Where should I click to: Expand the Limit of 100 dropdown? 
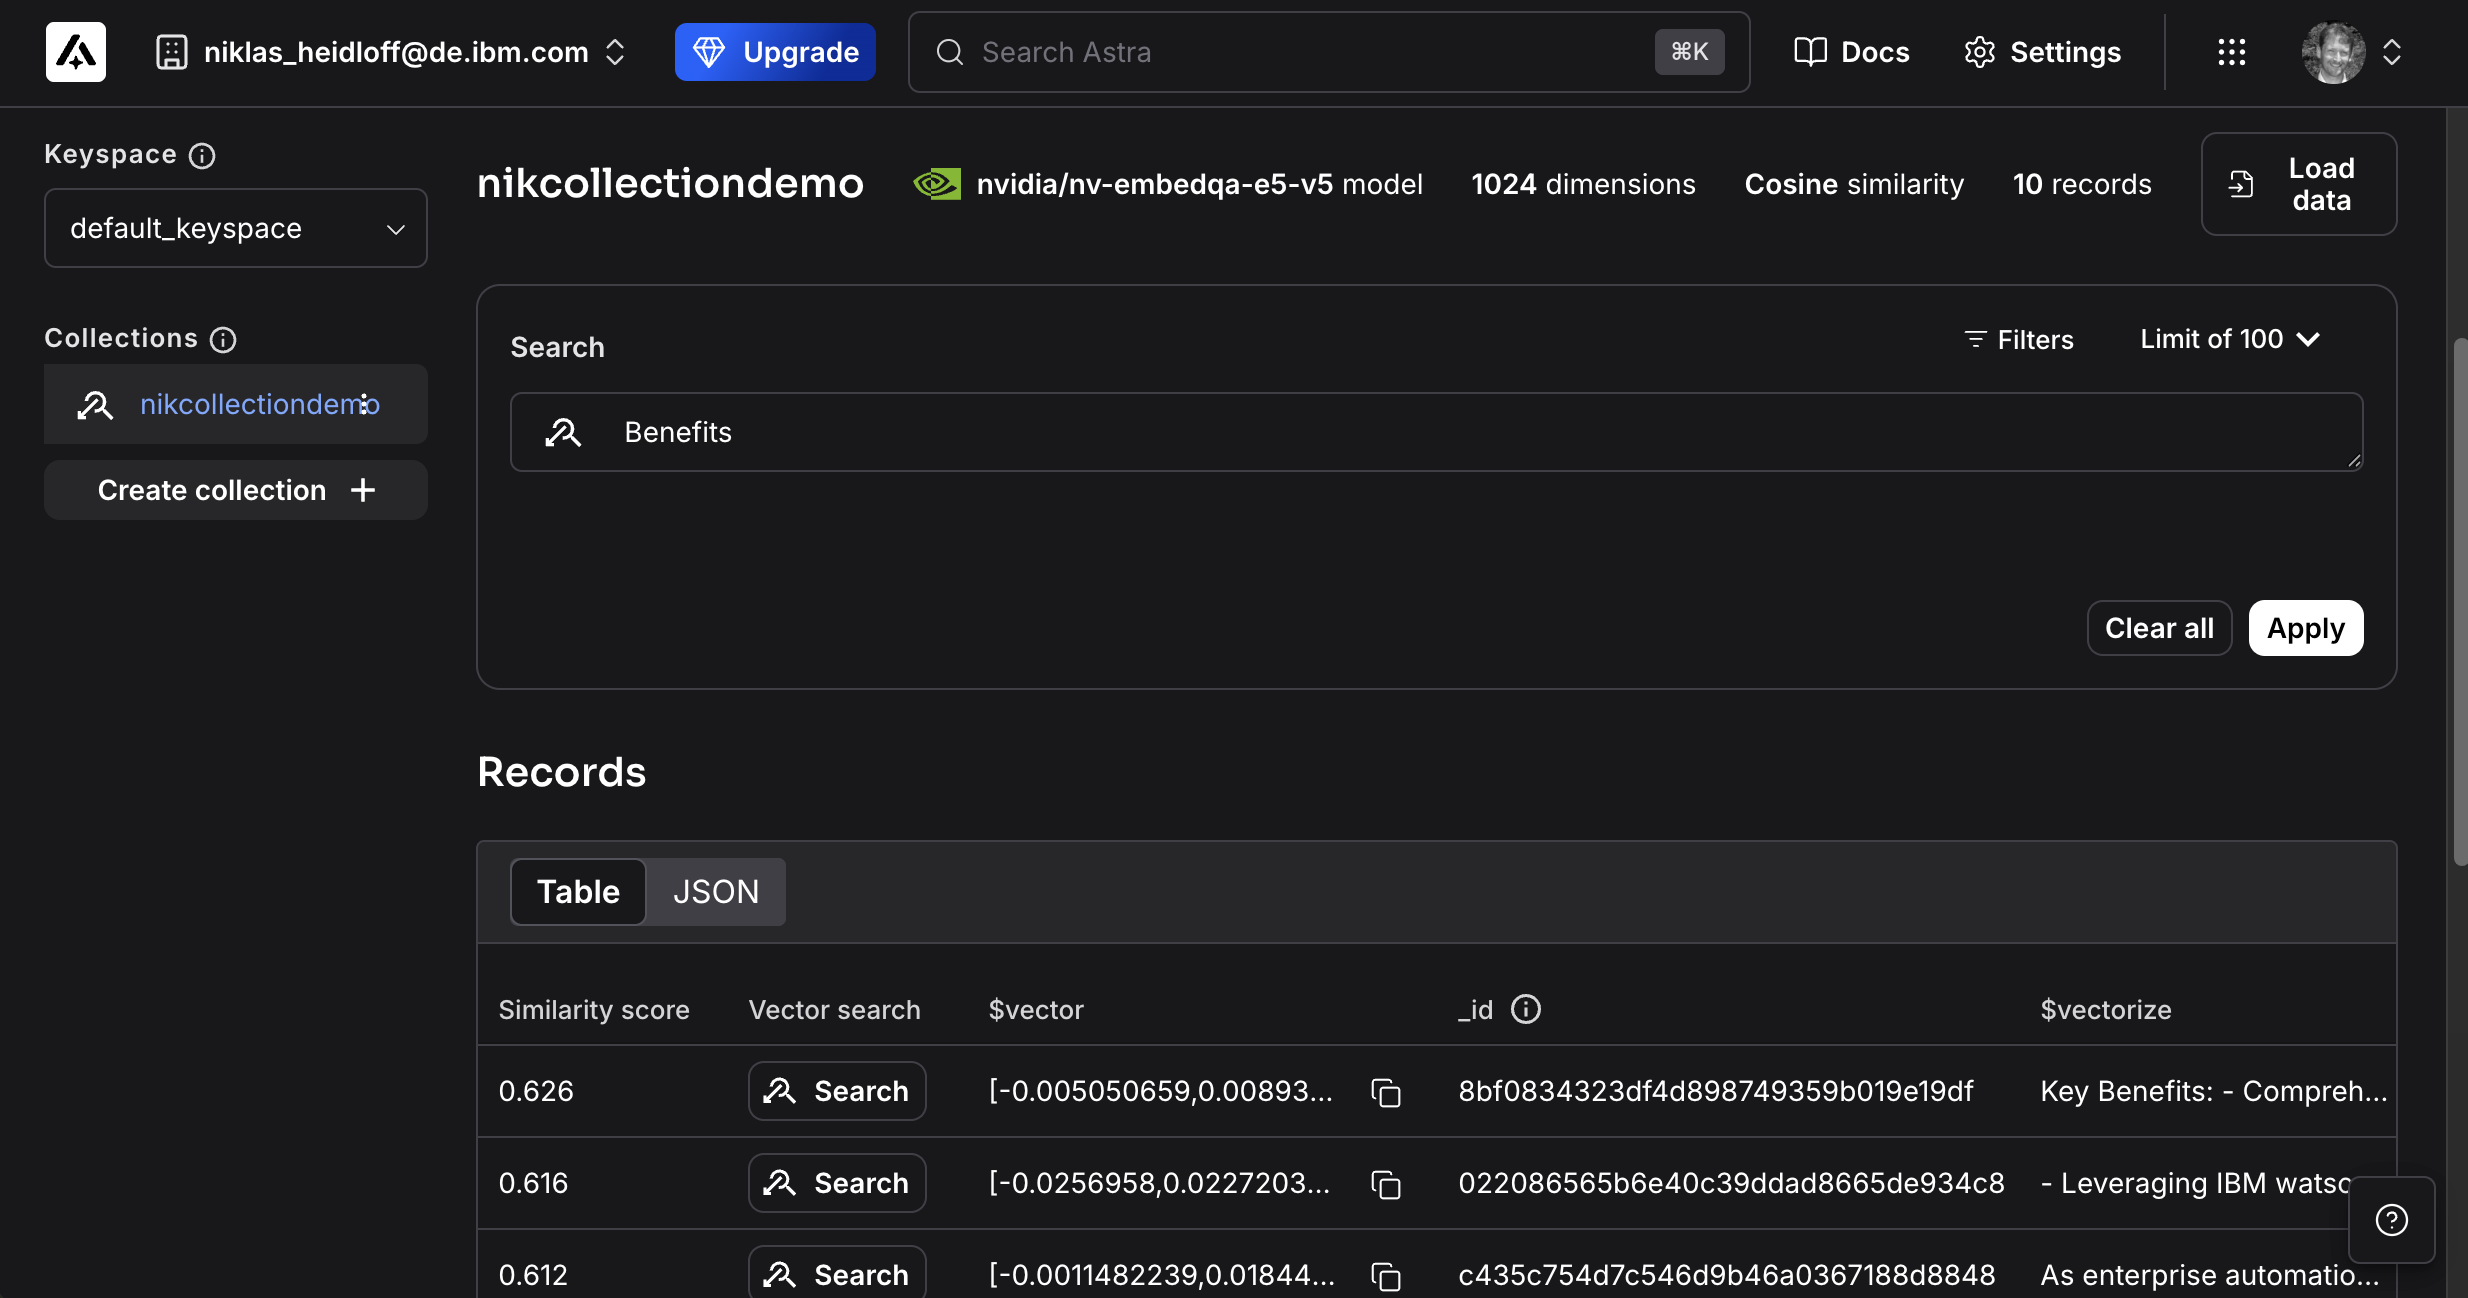2230,340
